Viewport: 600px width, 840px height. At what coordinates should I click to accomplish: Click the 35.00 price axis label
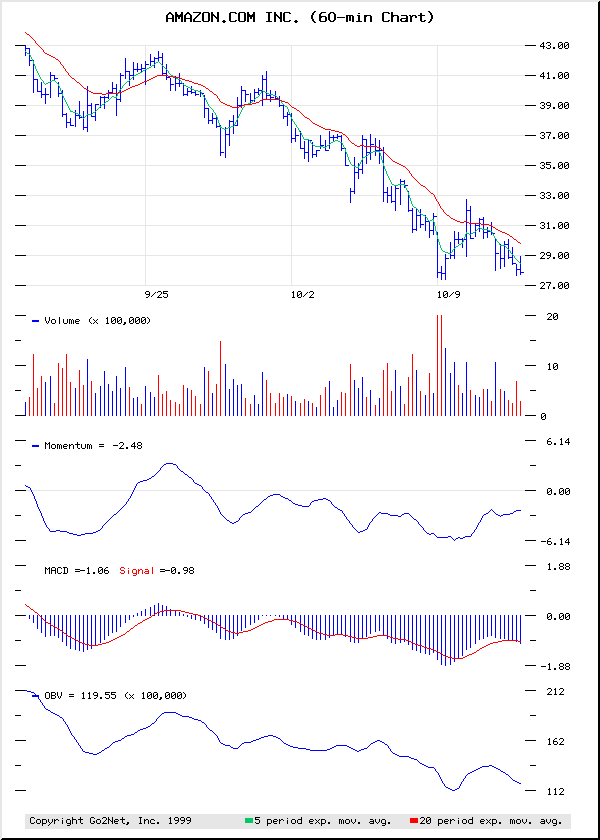click(x=554, y=166)
